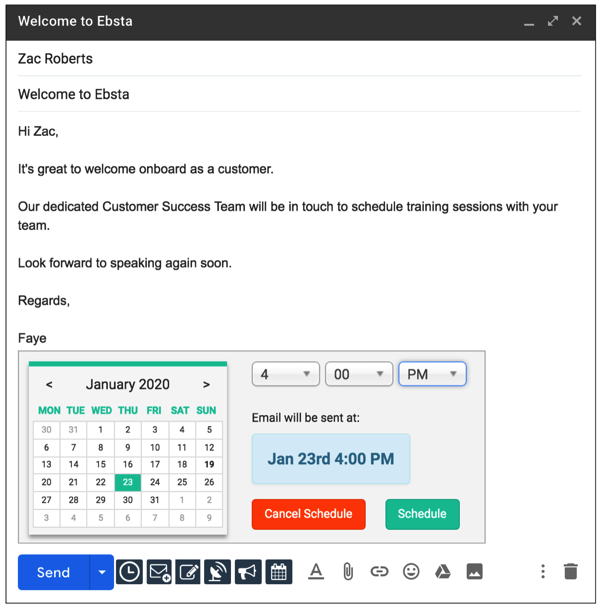Attach a file with paperclip icon

point(348,572)
